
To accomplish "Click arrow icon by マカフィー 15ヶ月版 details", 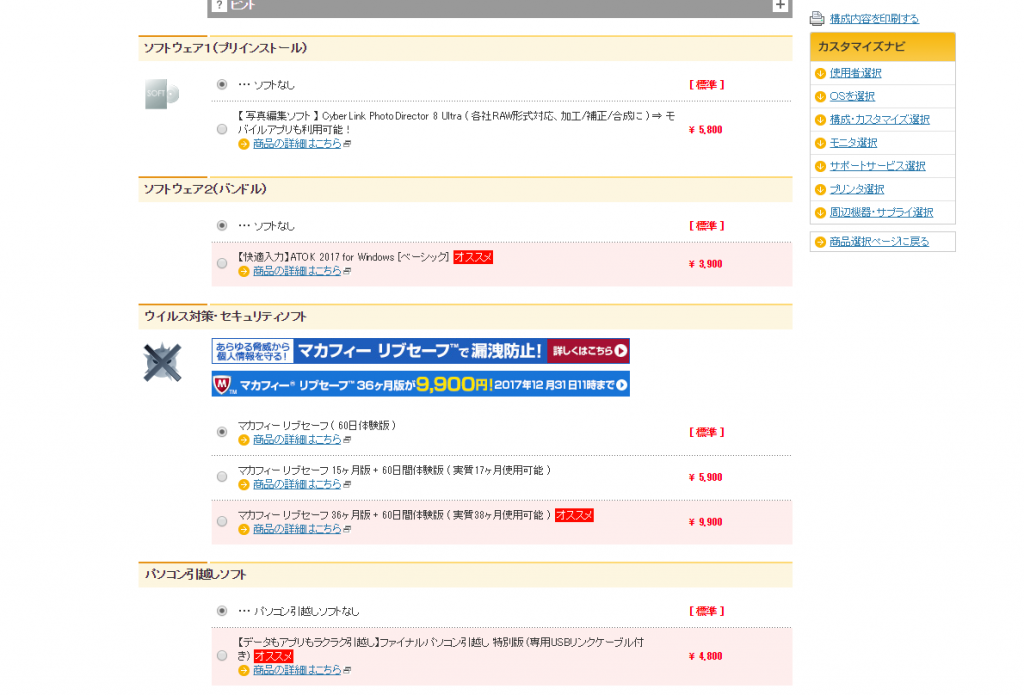I will click(x=244, y=485).
